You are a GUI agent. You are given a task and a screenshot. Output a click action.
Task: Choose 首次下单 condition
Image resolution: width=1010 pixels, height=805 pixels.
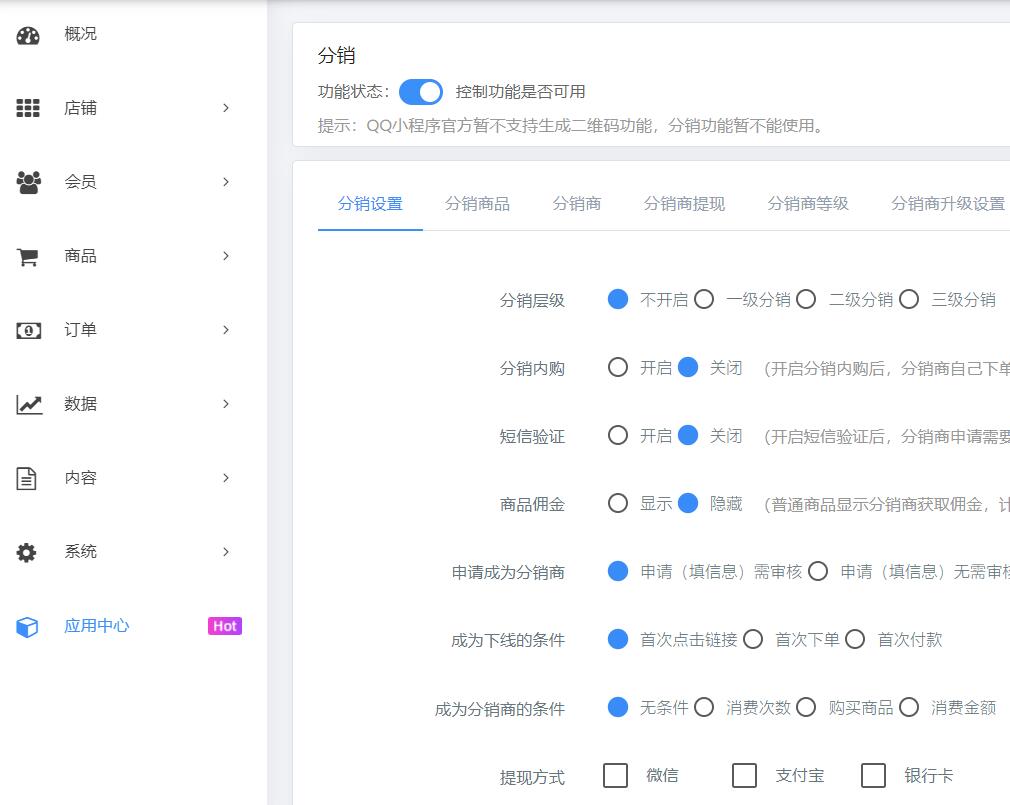(x=753, y=639)
